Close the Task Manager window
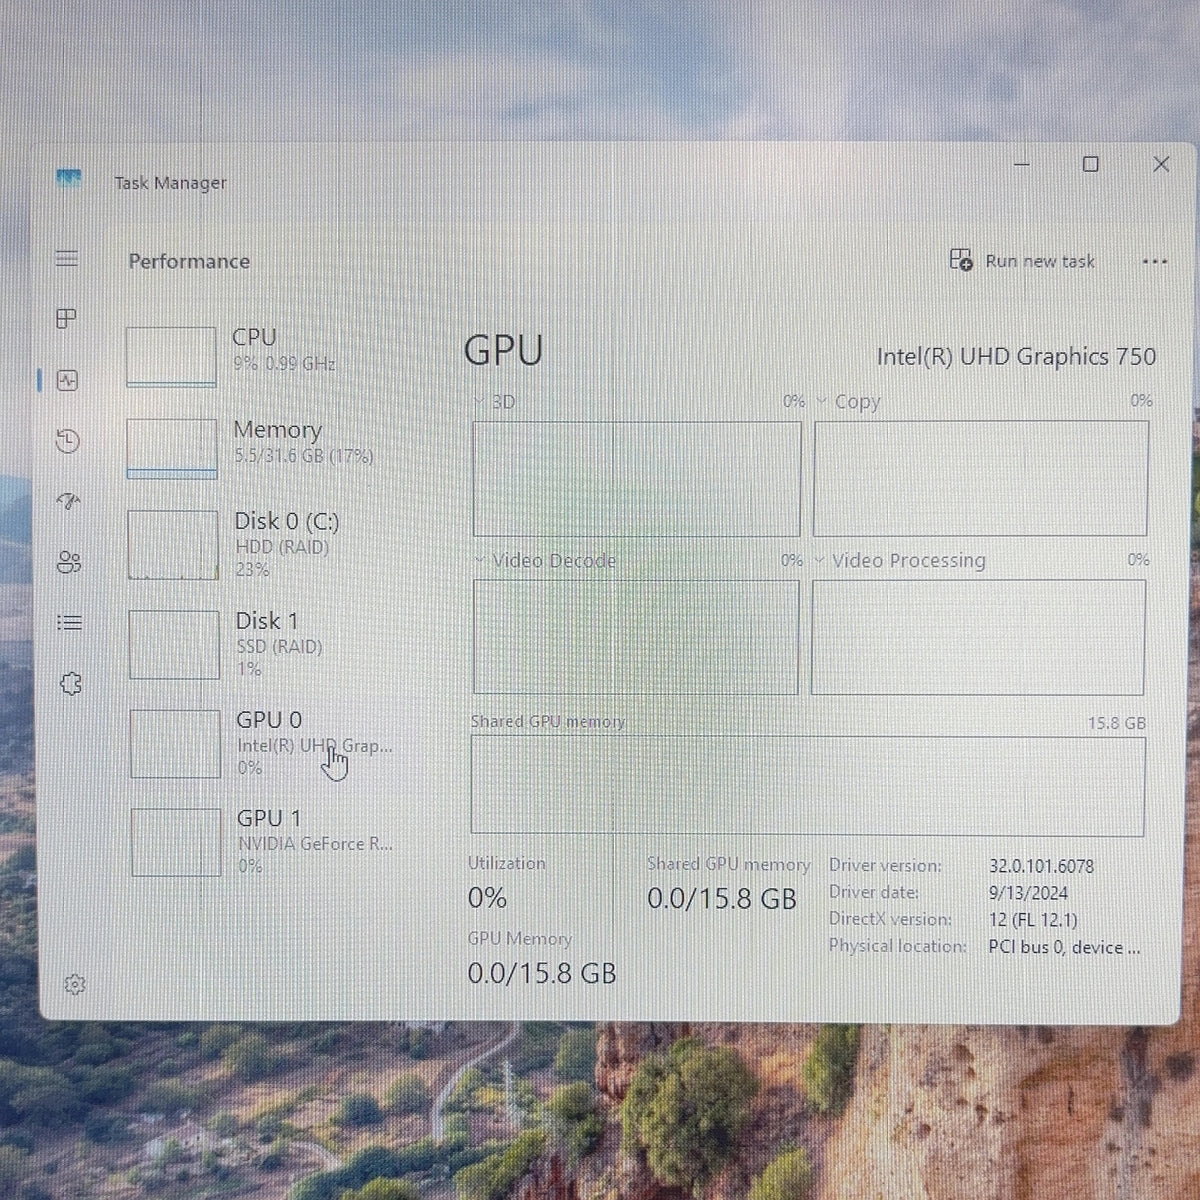Image resolution: width=1200 pixels, height=1200 pixels. 1161,164
